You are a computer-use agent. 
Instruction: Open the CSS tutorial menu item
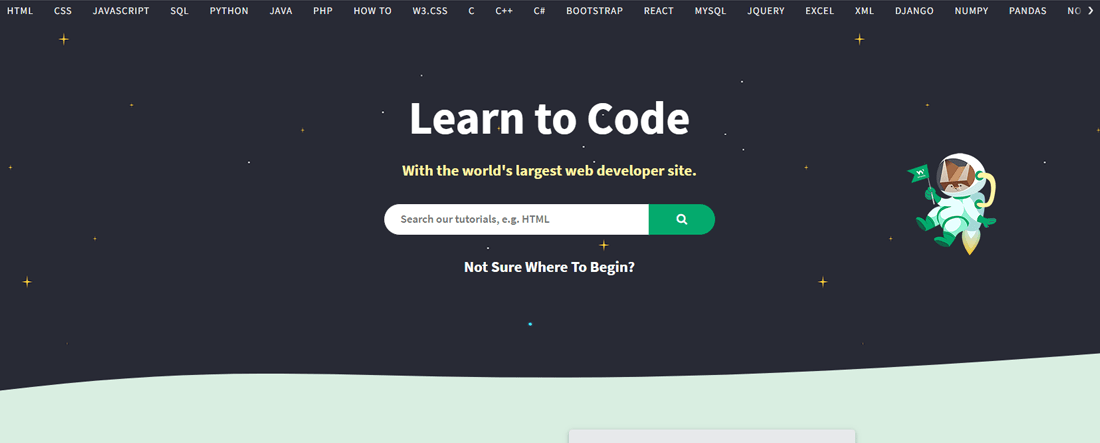pos(63,11)
